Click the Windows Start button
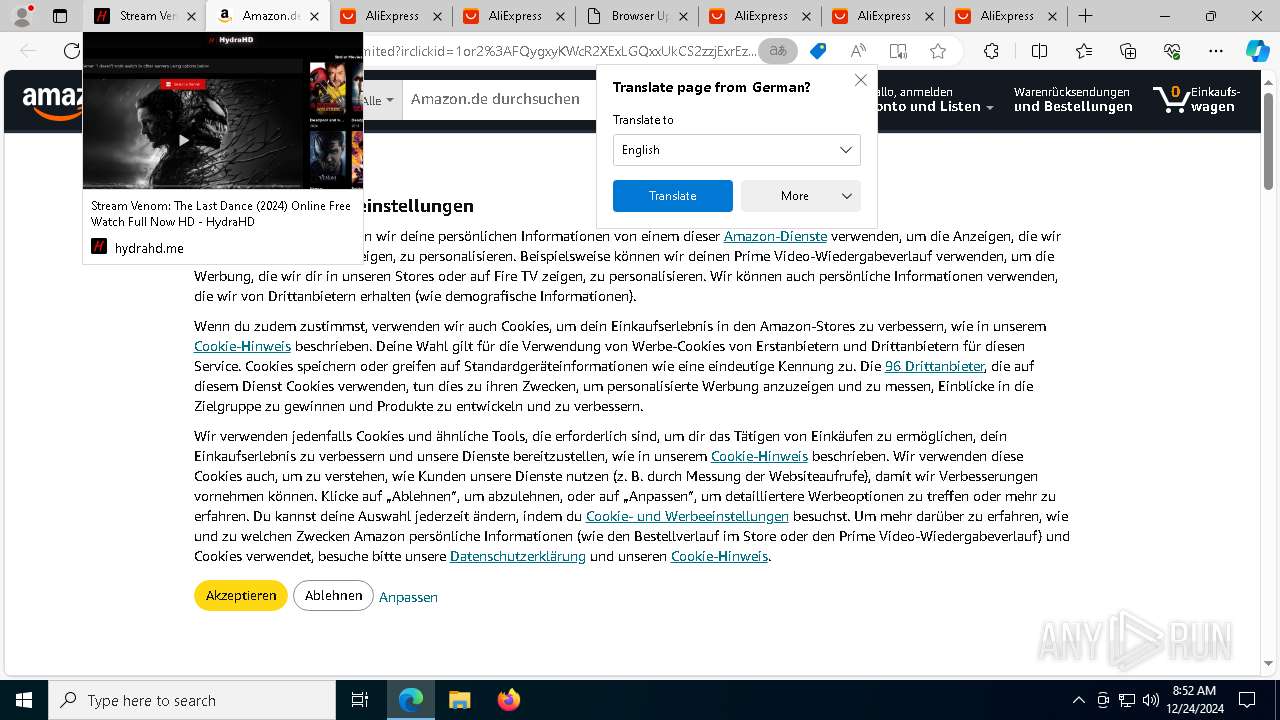Screen dimensions: 1280x720 click(x=24, y=700)
